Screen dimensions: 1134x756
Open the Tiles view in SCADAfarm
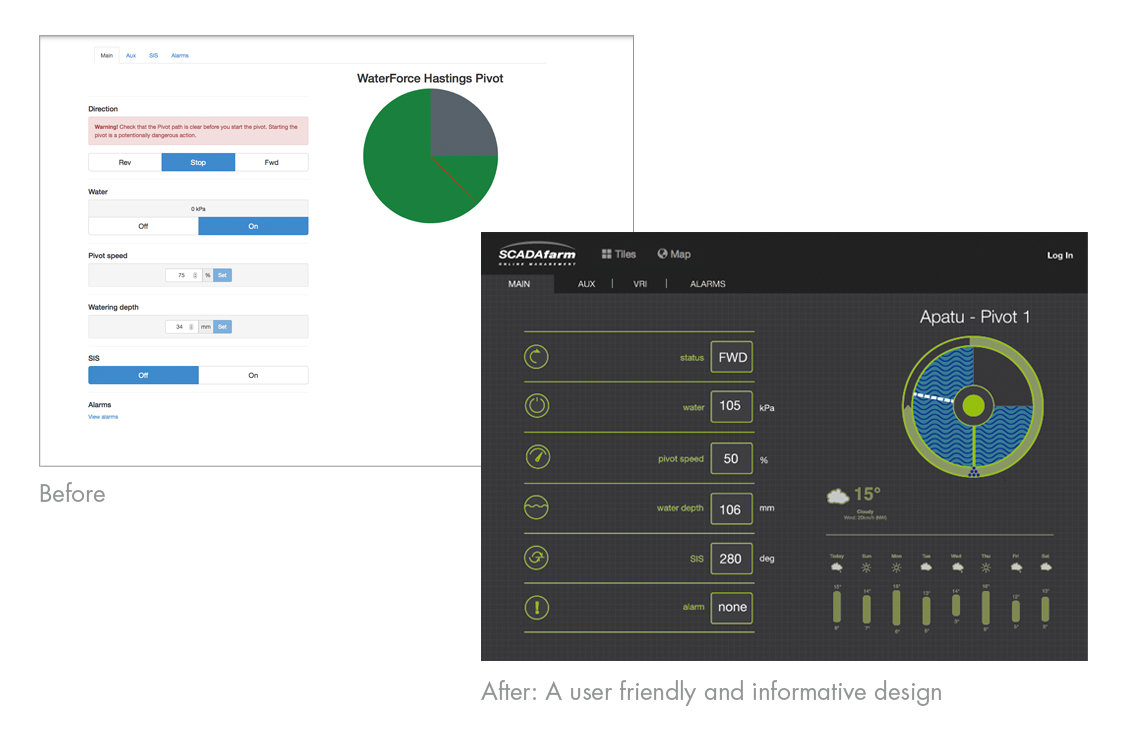618,254
